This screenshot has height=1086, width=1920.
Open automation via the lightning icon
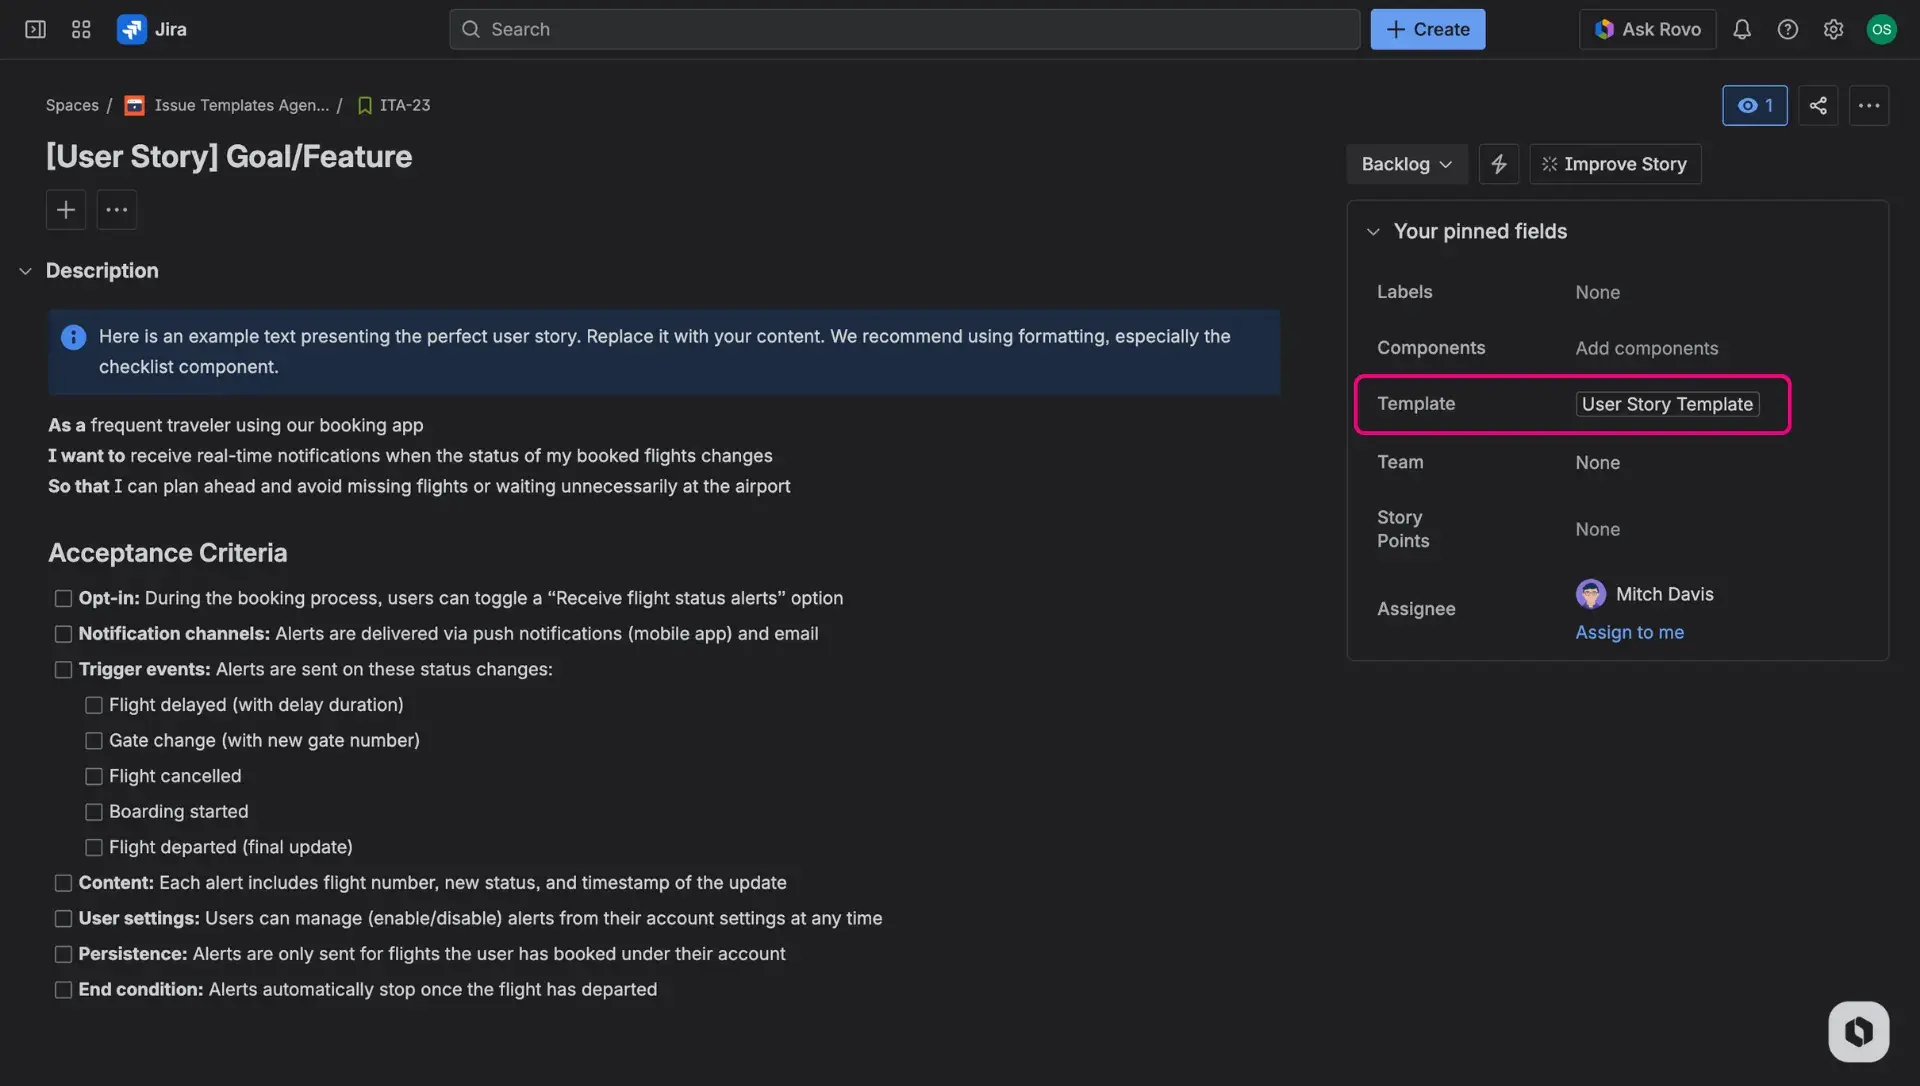coord(1498,163)
